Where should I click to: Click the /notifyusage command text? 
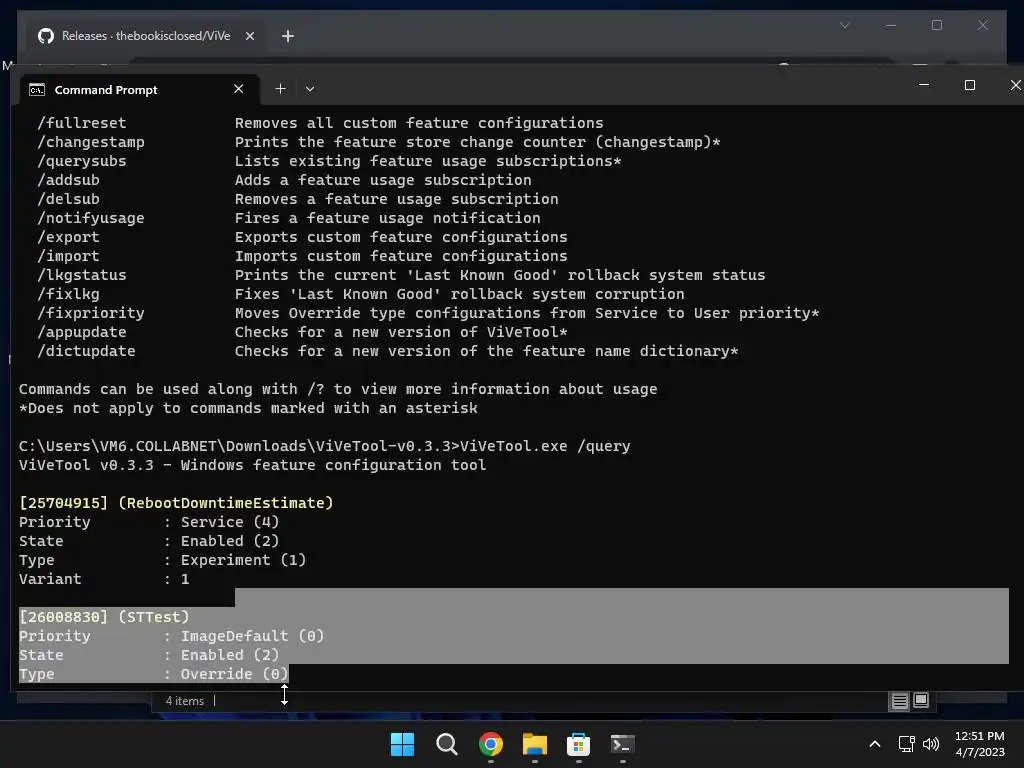tap(91, 217)
